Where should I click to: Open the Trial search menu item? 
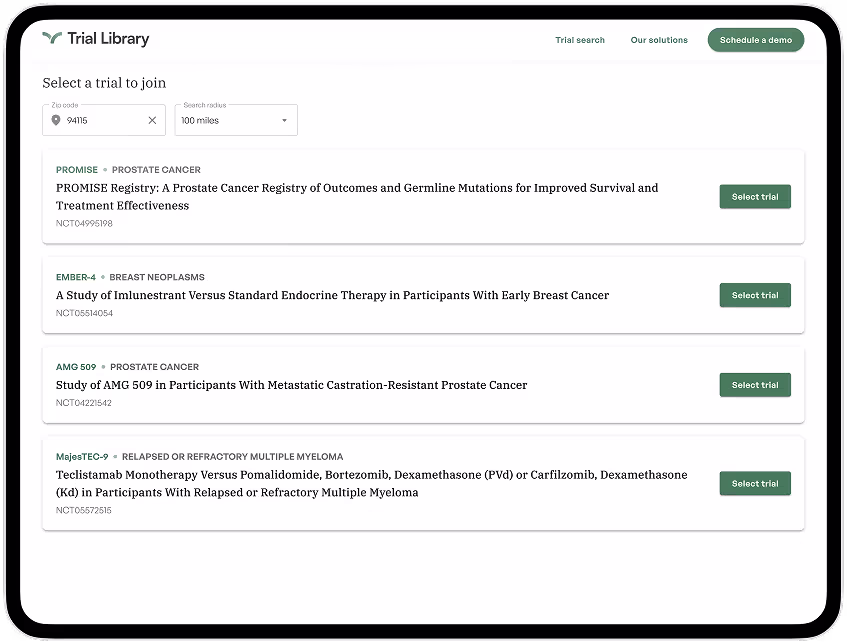[x=580, y=40]
